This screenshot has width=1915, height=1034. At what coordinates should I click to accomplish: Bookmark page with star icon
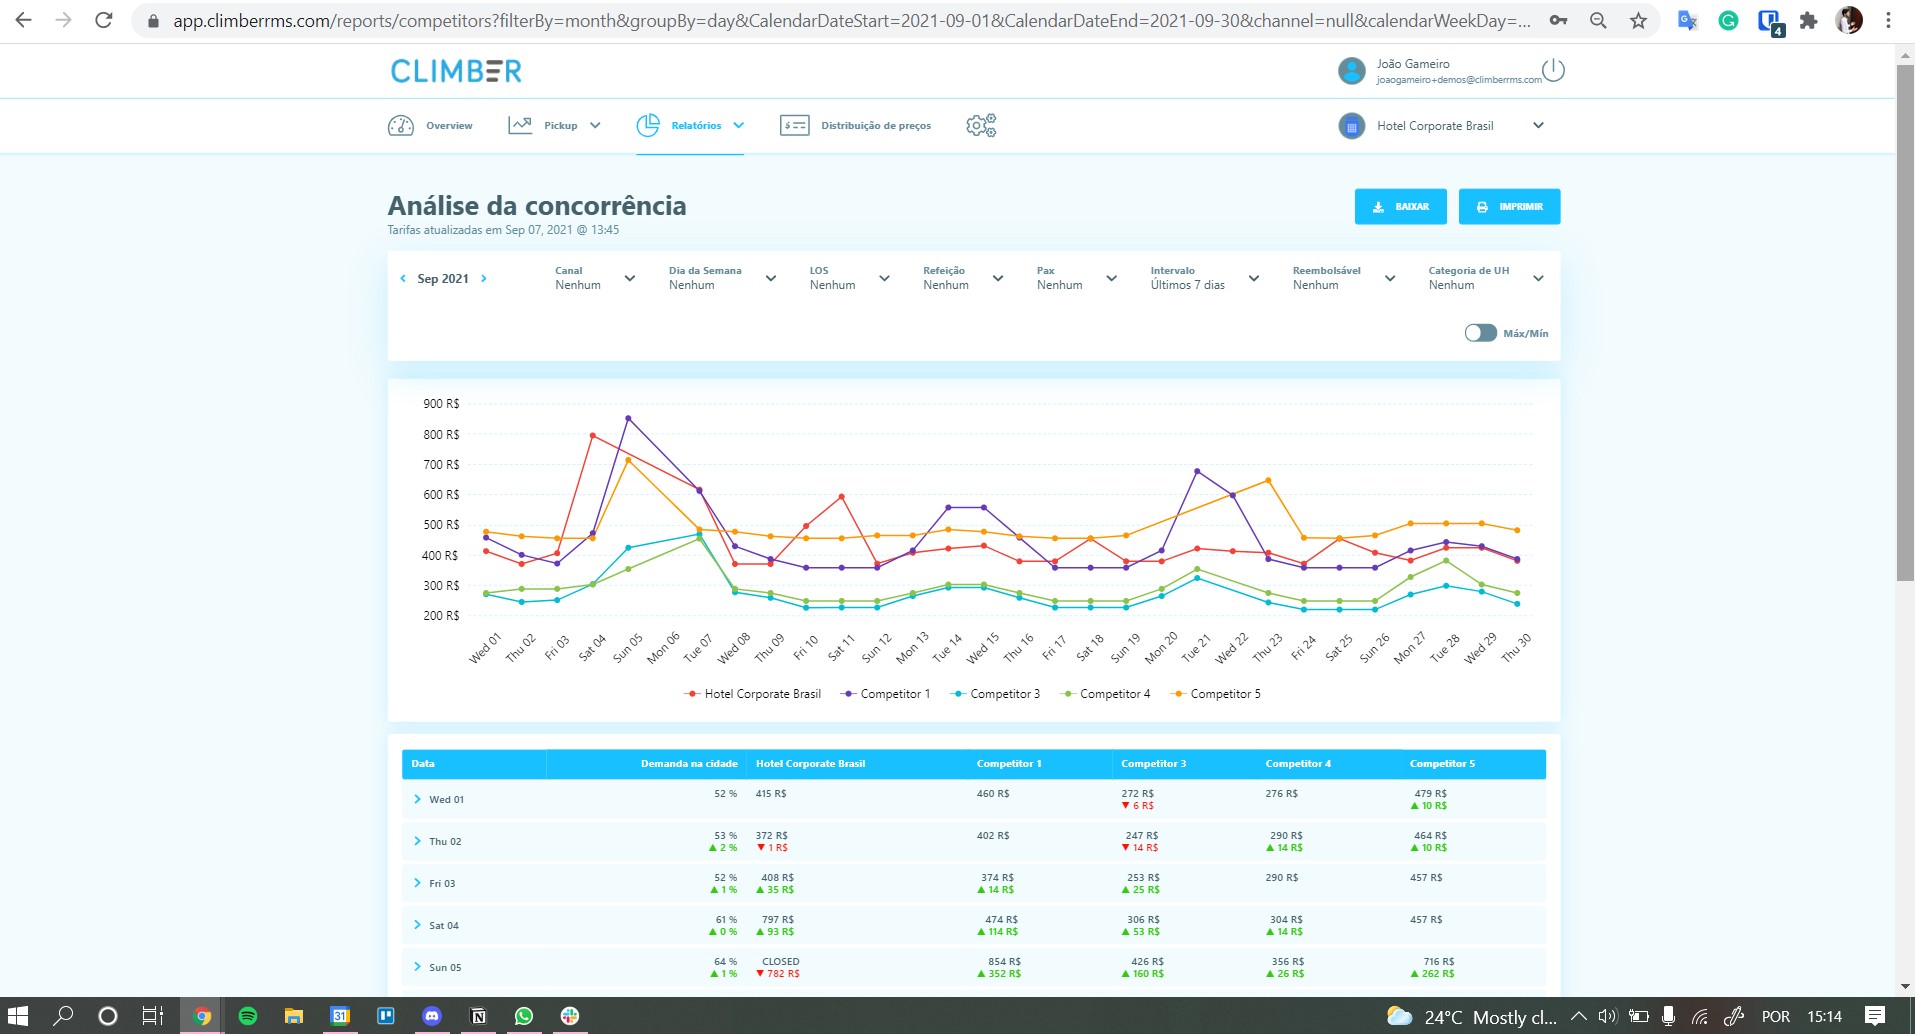coord(1638,20)
